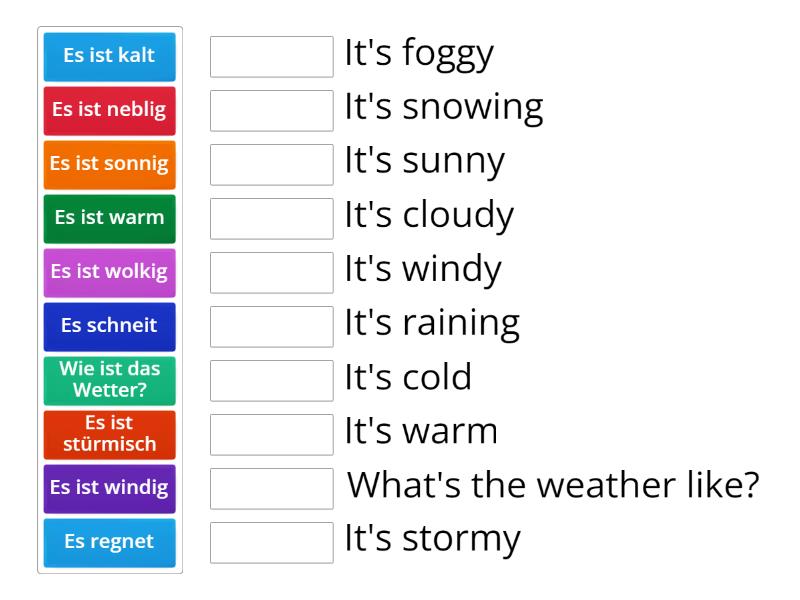Select the 'Es ist kalt' tile
The height and width of the screenshot is (600, 800).
[x=109, y=57]
